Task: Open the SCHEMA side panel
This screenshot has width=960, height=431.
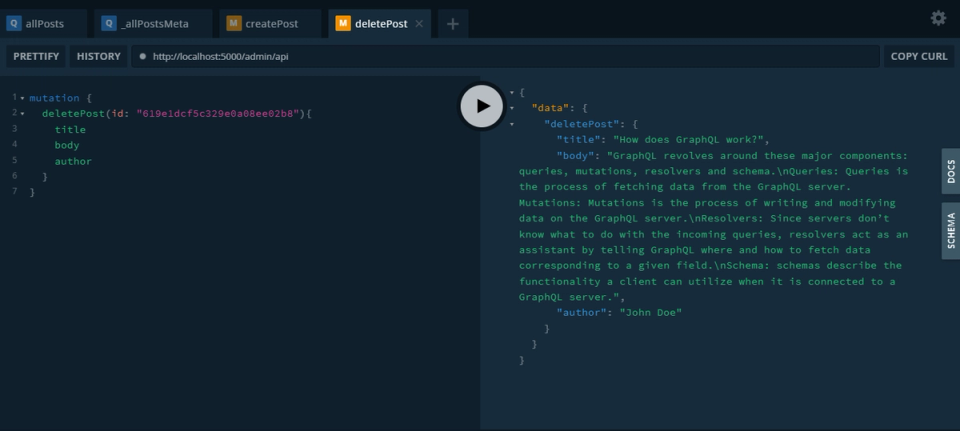Action: click(x=951, y=231)
